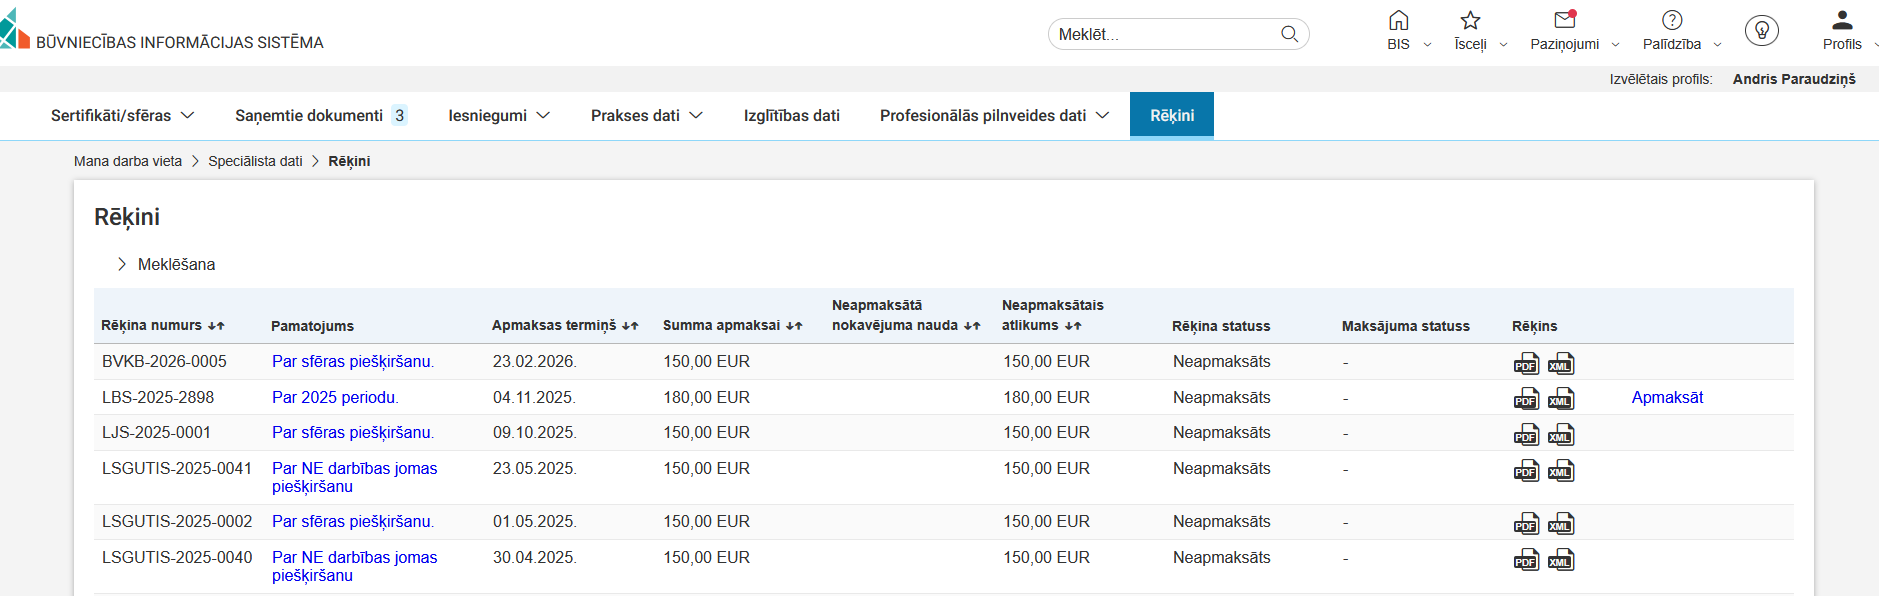
Task: Click the BIS home icon
Action: pyautogui.click(x=1398, y=21)
